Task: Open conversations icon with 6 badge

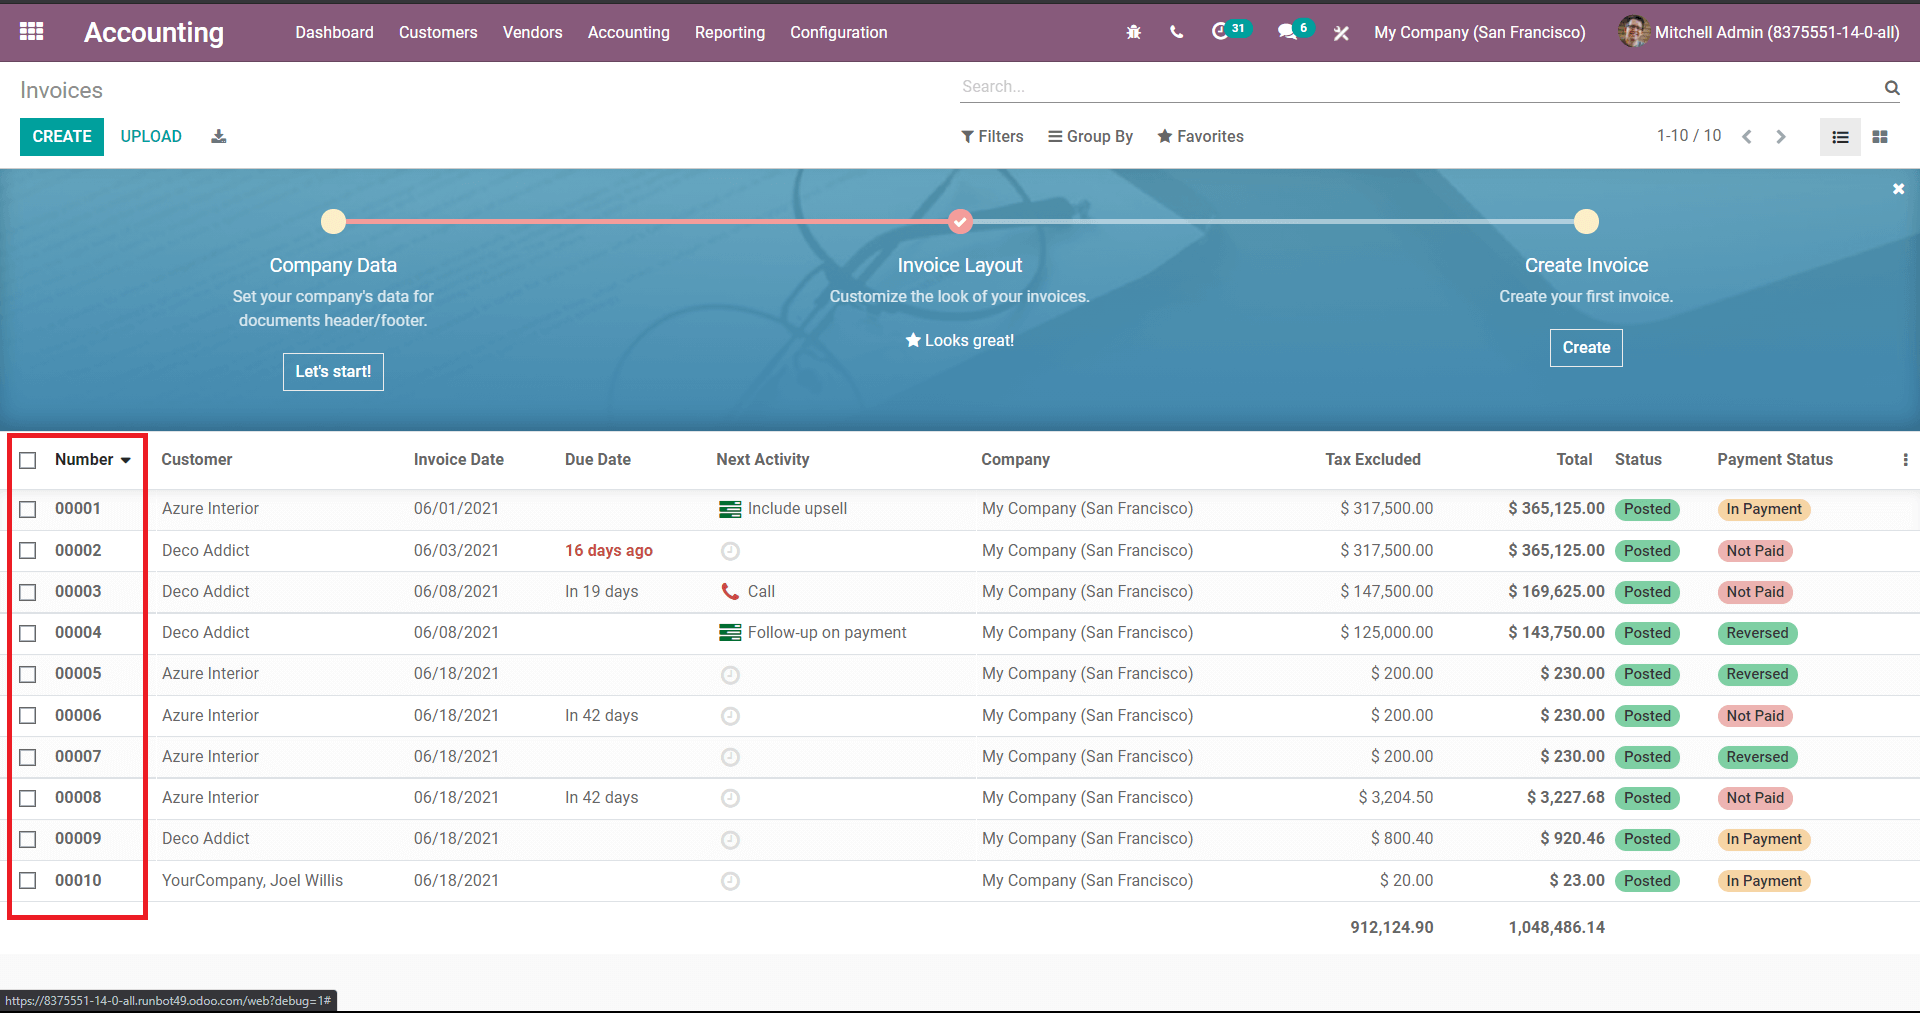Action: click(1295, 31)
